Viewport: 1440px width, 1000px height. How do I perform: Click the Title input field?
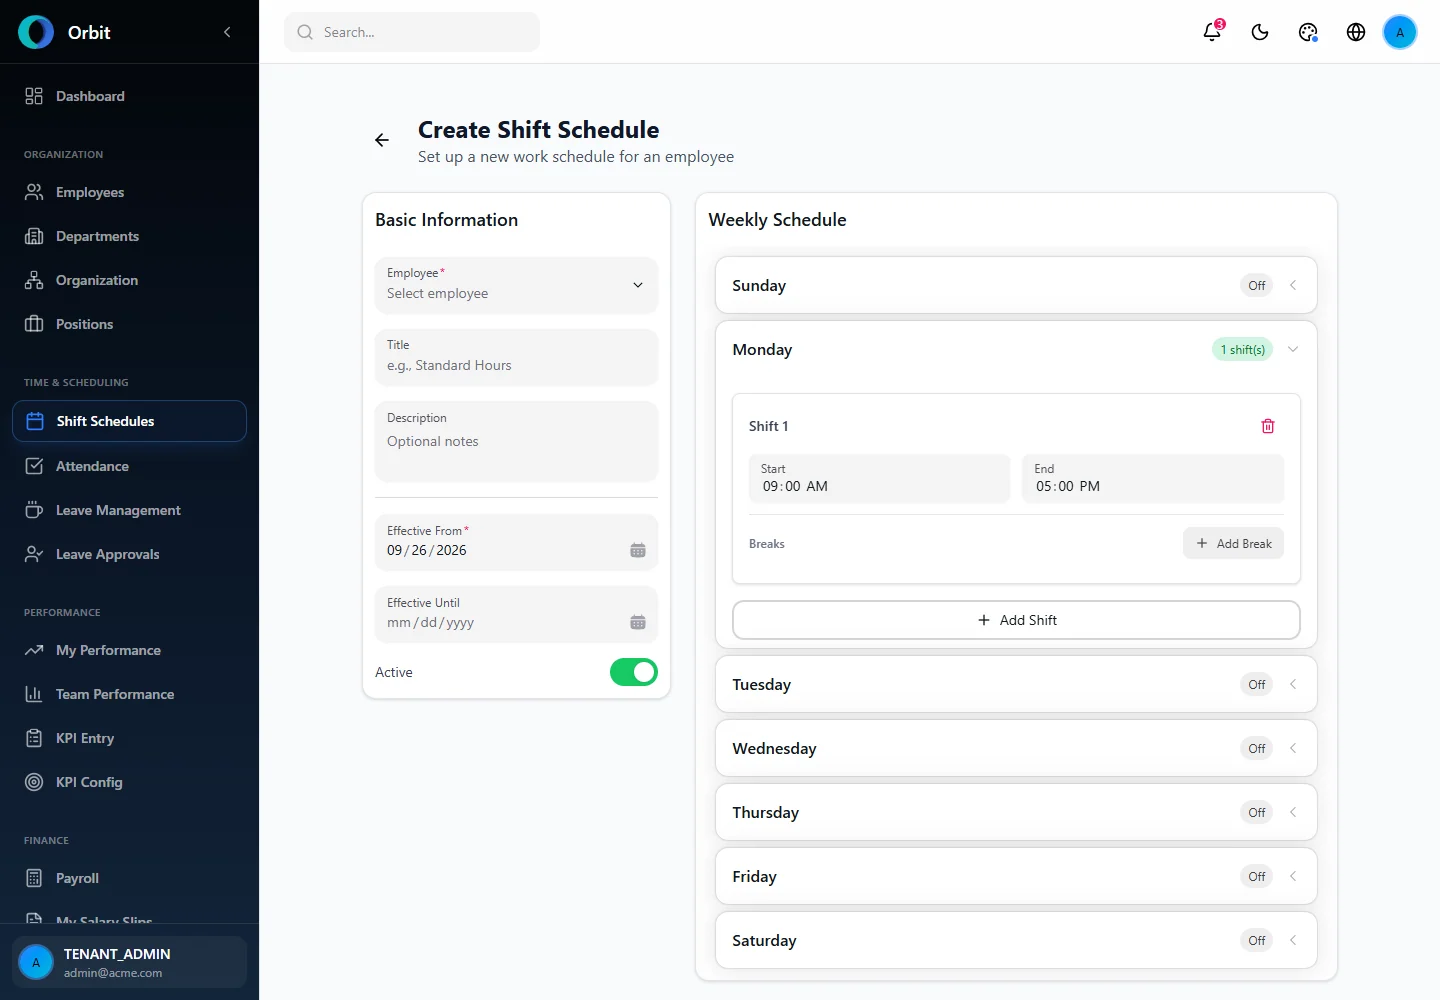click(516, 357)
